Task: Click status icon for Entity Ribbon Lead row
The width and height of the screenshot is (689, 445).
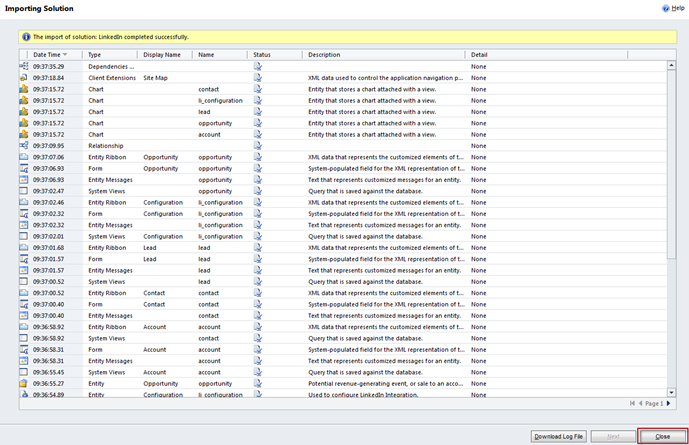Action: (x=258, y=248)
